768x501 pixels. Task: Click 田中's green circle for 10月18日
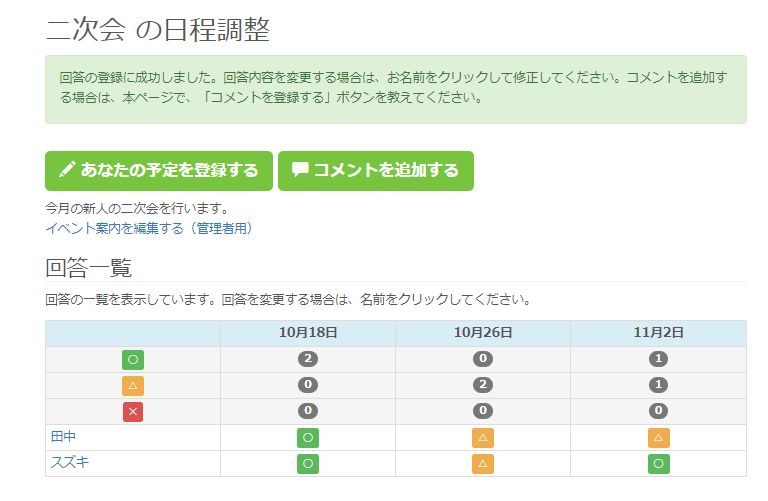coord(308,437)
